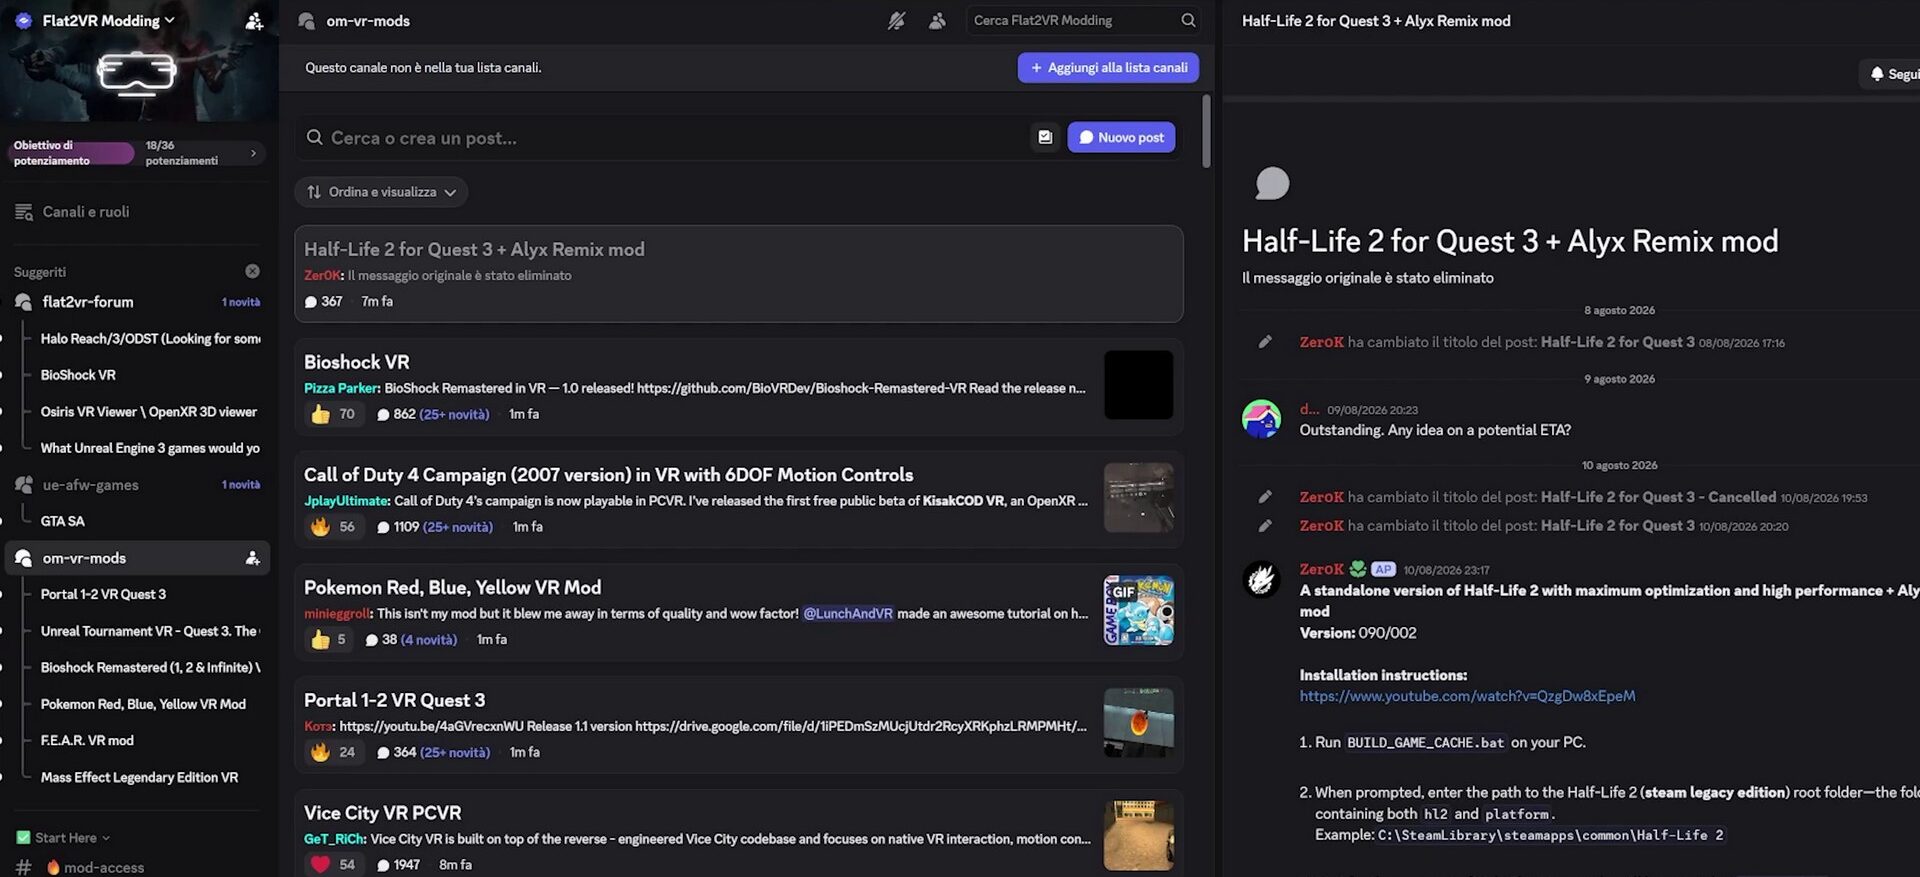
Task: Click the 862 comments icon on Bioshock VR
Action: click(x=383, y=415)
